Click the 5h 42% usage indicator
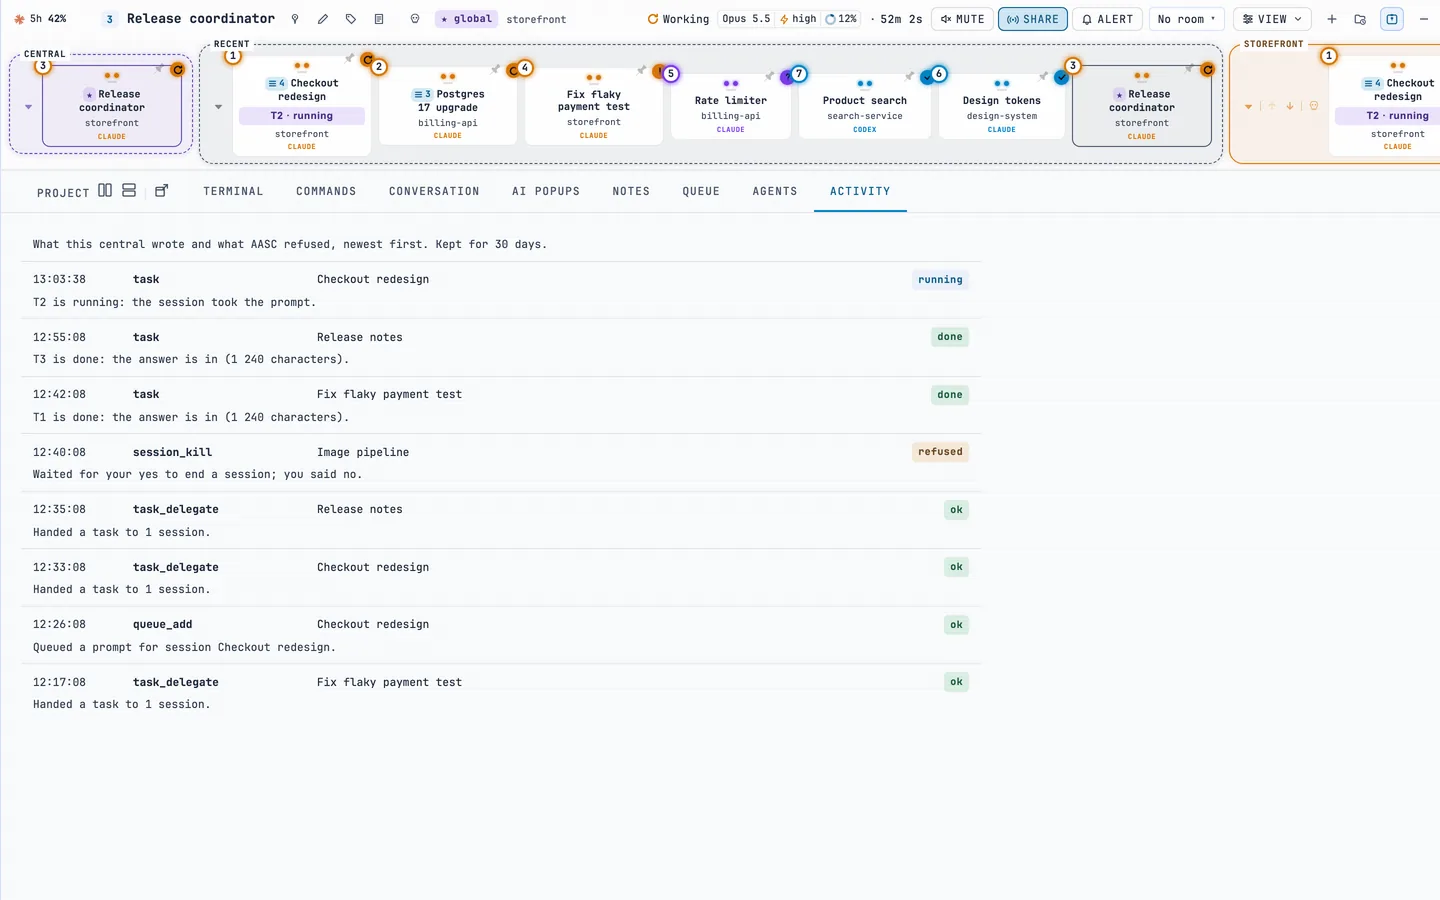 click(40, 19)
